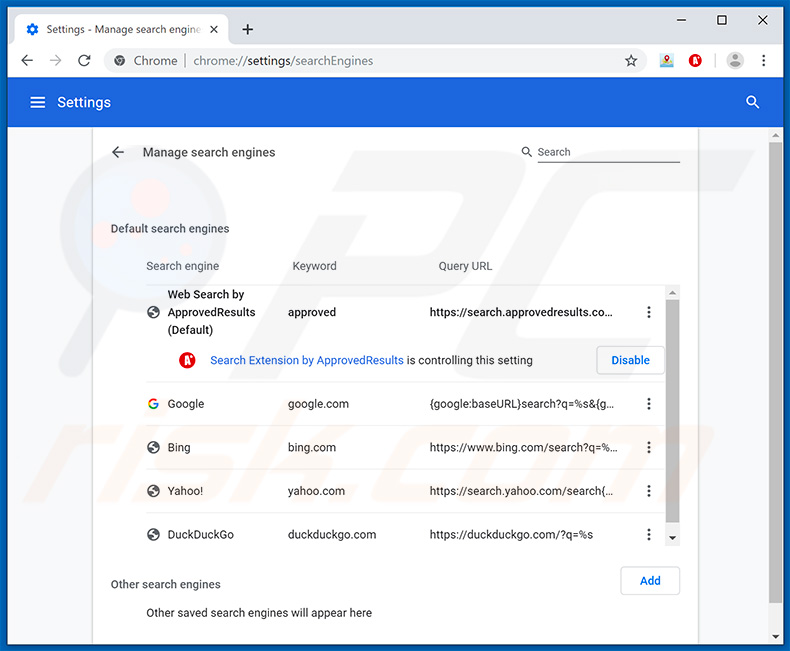Minimize the Chrome window
Image resolution: width=790 pixels, height=651 pixels.
[x=681, y=20]
